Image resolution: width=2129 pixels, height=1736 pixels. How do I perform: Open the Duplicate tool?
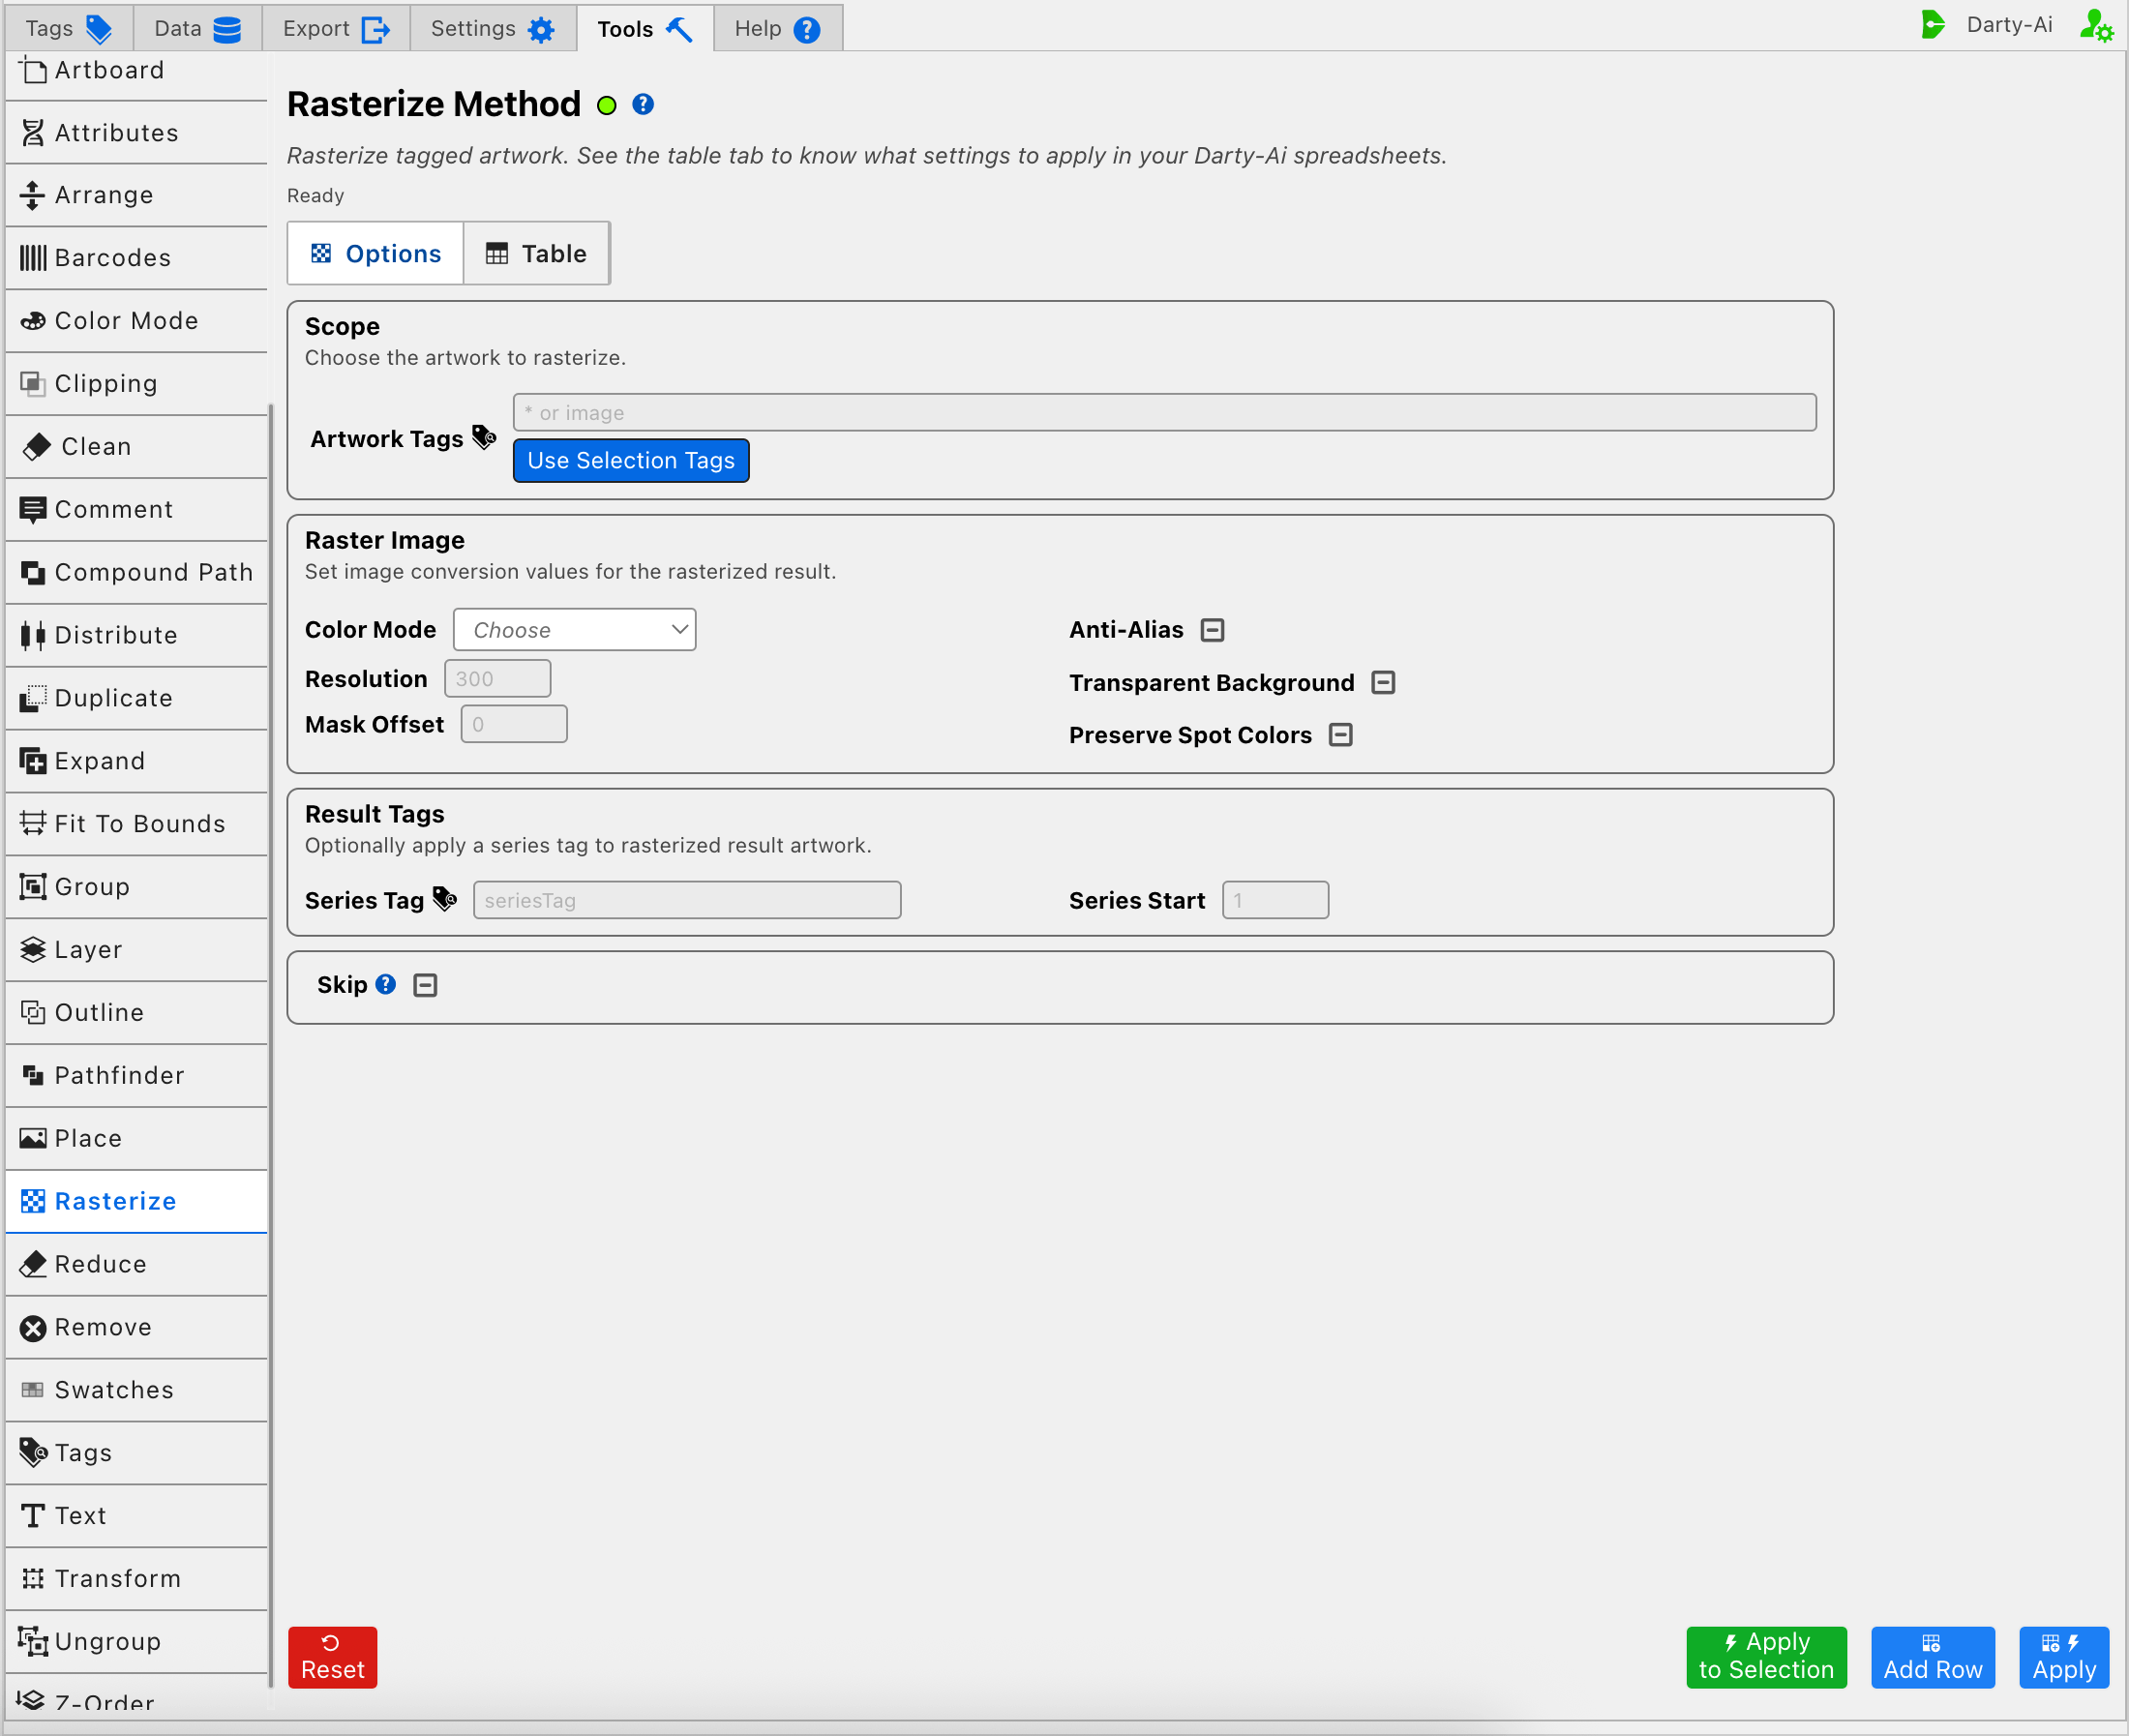(x=136, y=699)
